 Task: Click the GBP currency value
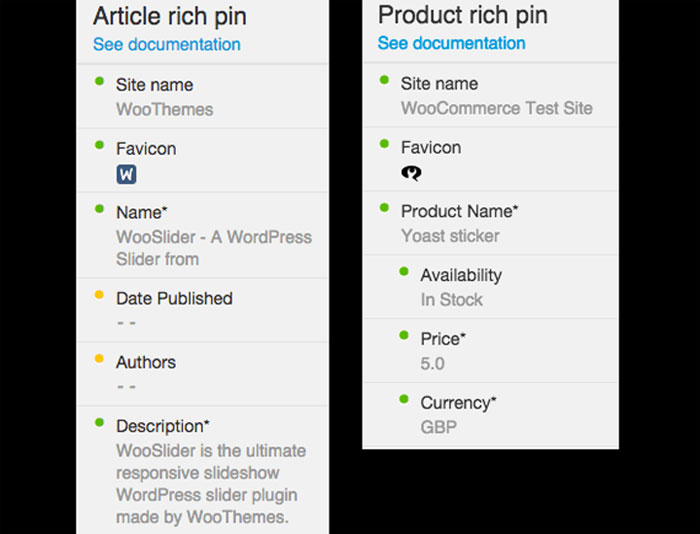click(x=438, y=427)
